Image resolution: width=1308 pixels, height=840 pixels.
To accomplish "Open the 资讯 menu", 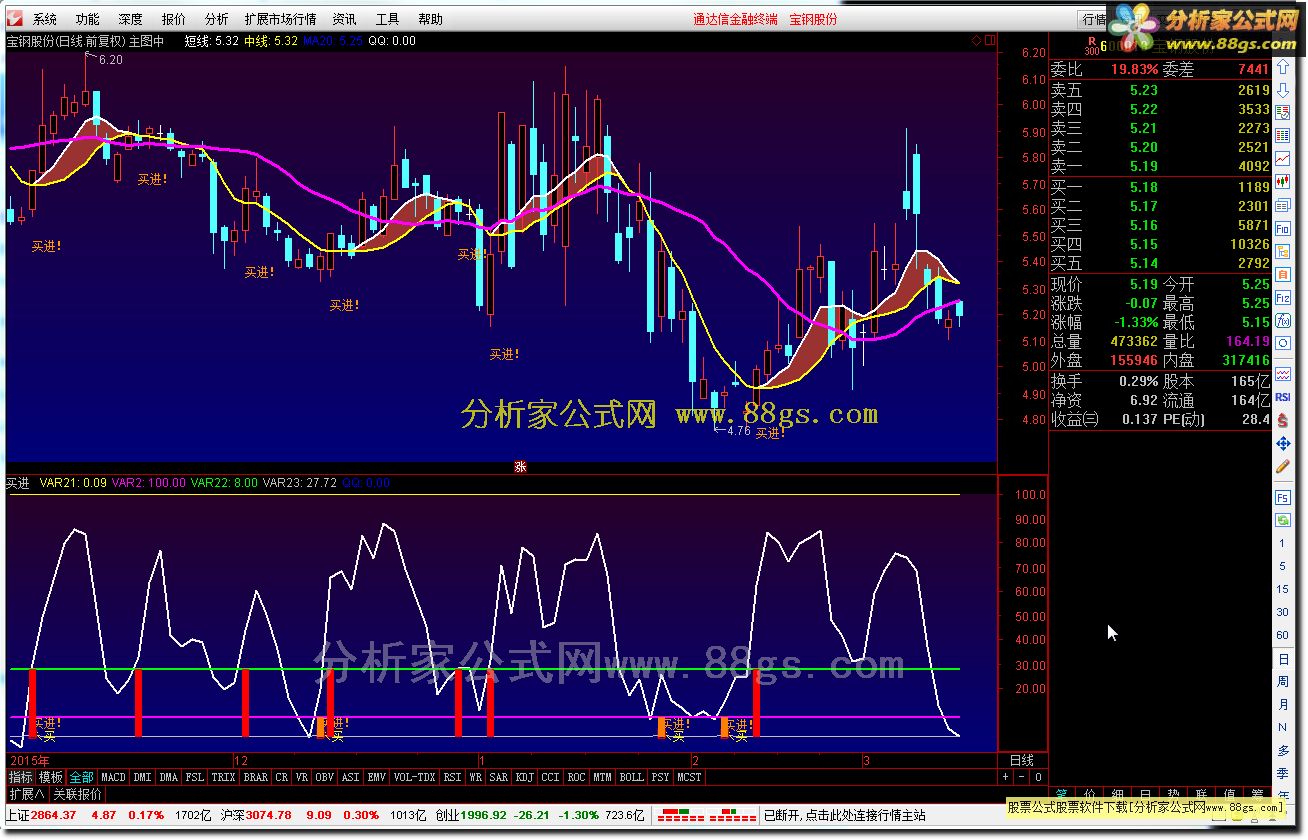I will pos(345,19).
